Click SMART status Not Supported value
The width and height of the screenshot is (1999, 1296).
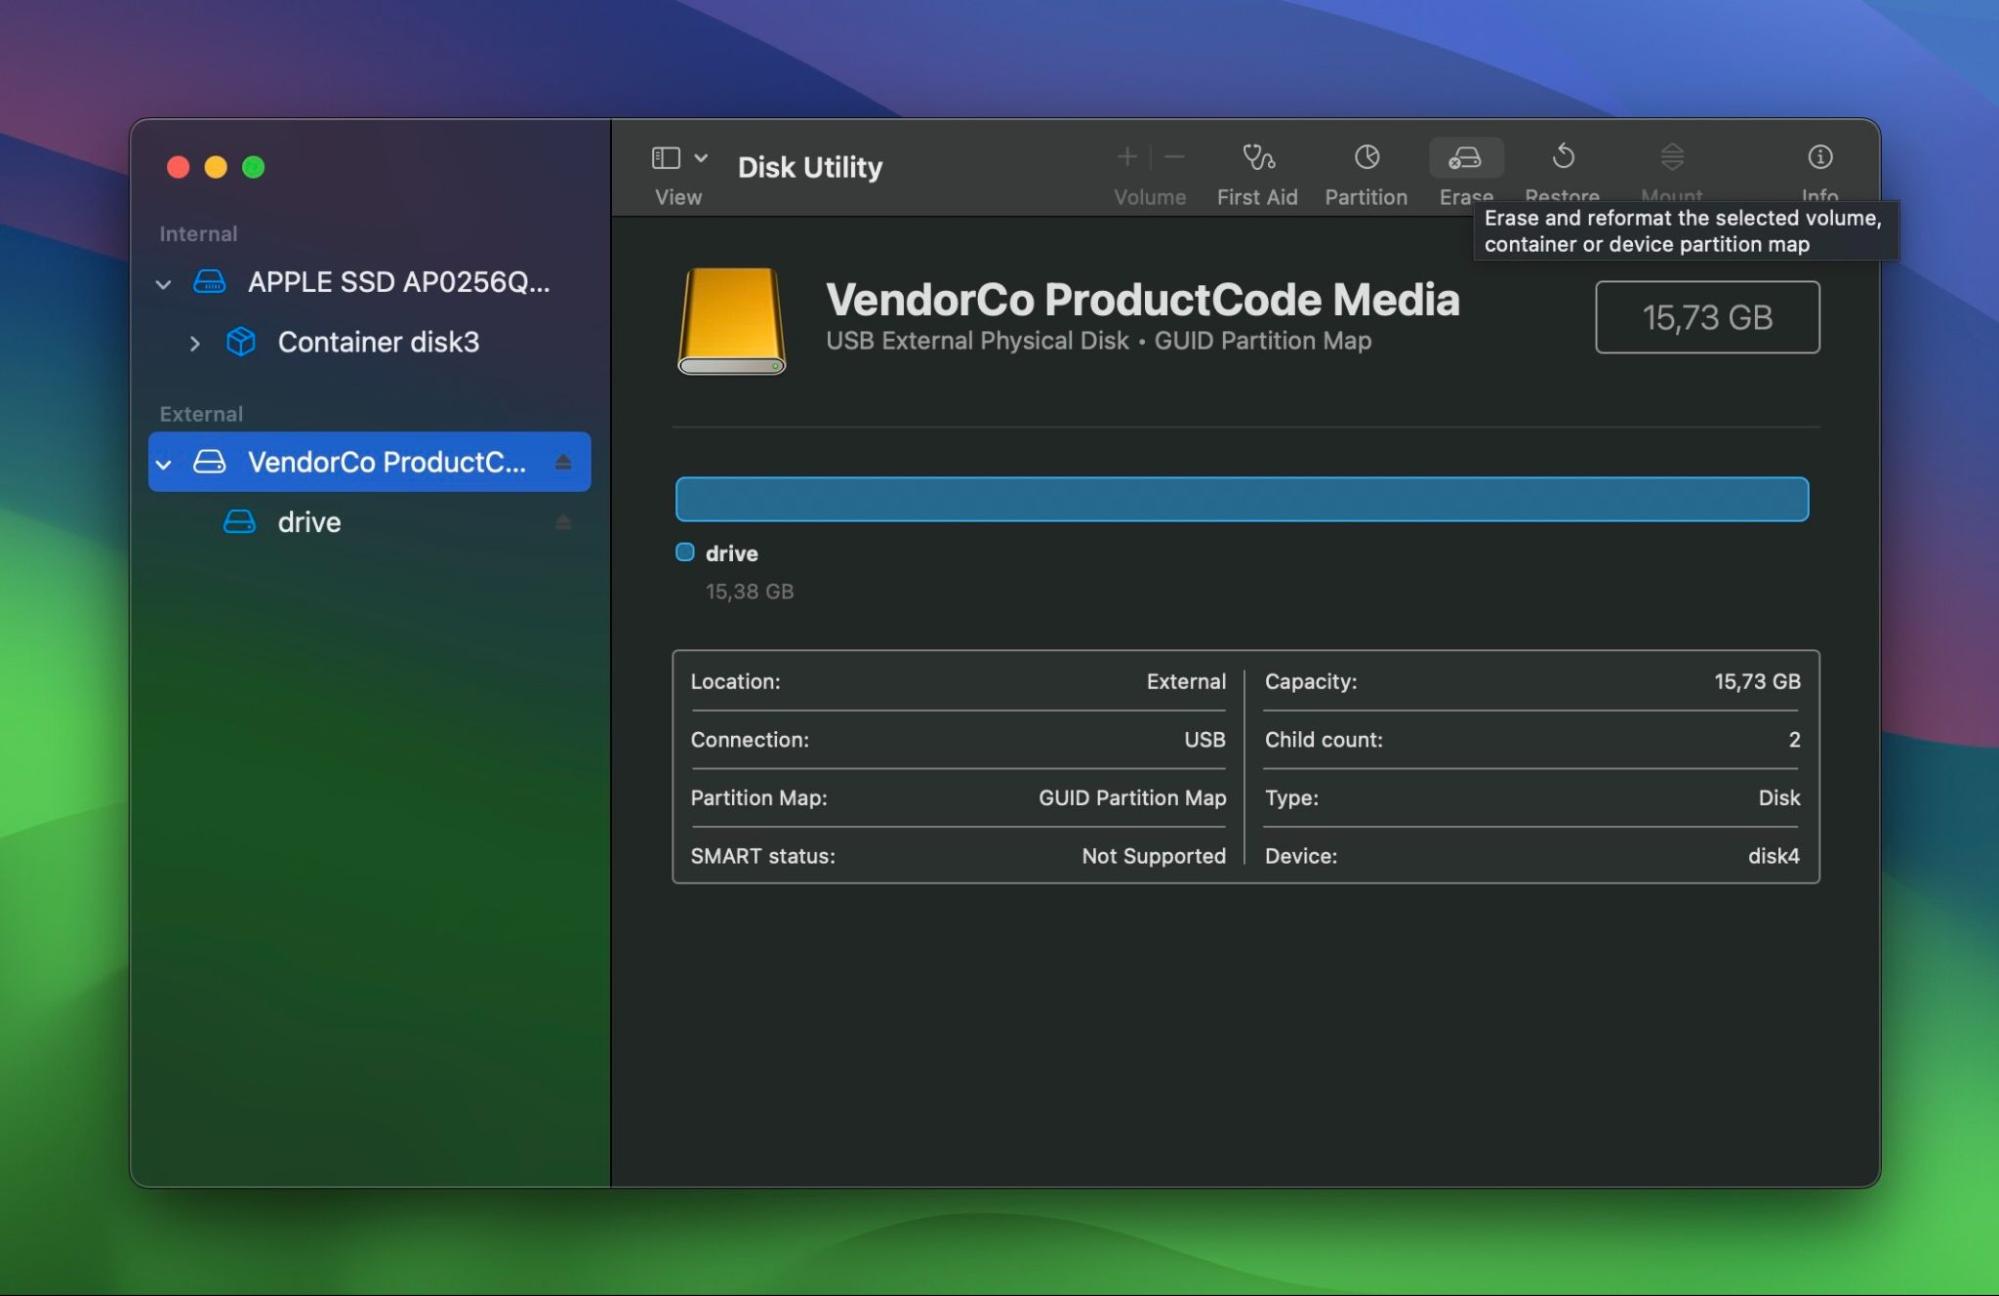click(x=1154, y=856)
